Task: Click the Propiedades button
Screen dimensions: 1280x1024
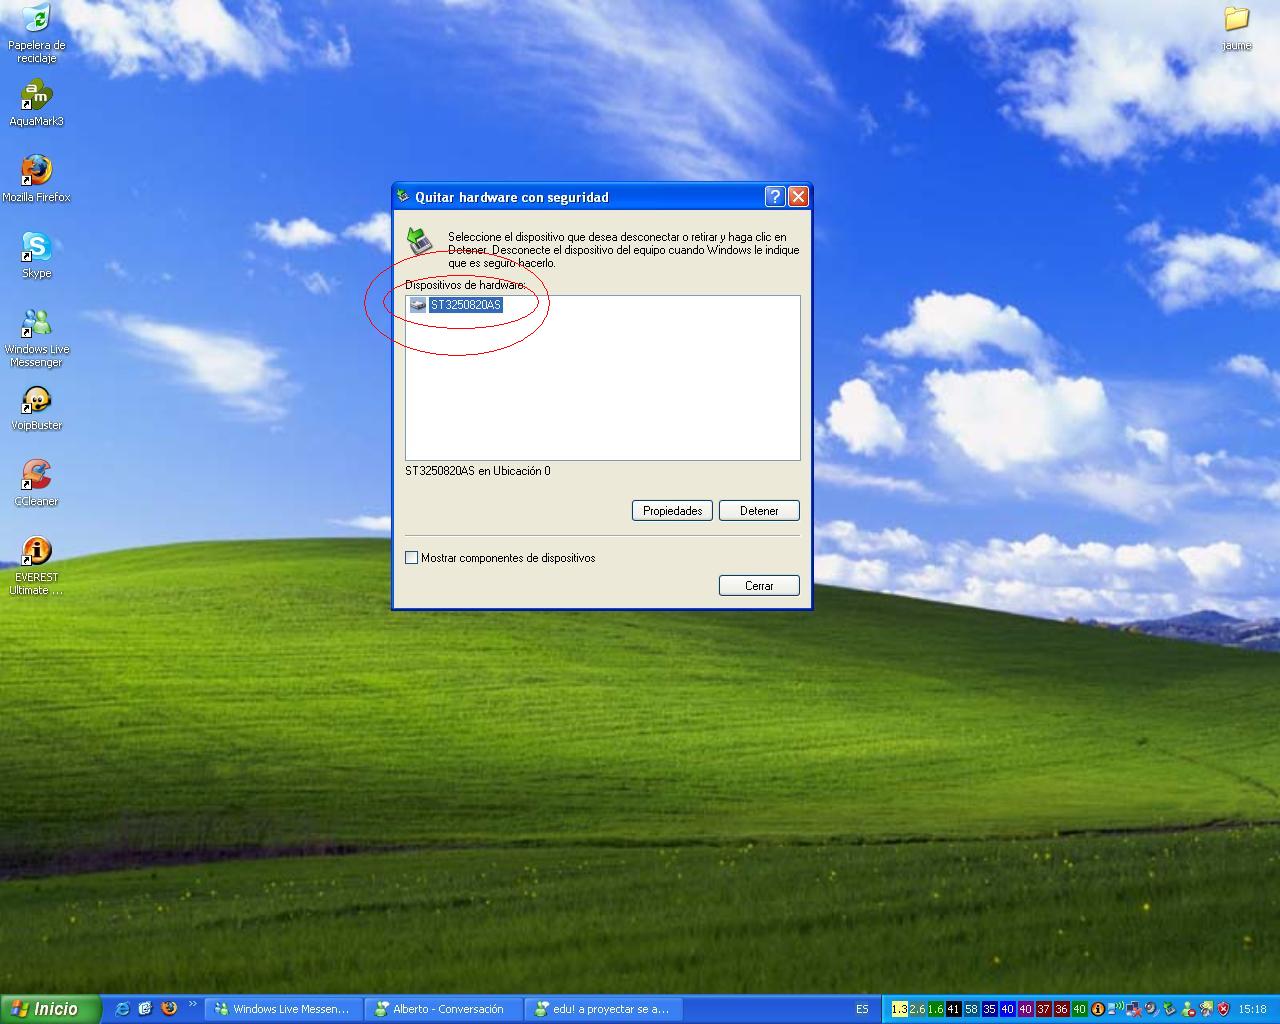Action: click(672, 511)
